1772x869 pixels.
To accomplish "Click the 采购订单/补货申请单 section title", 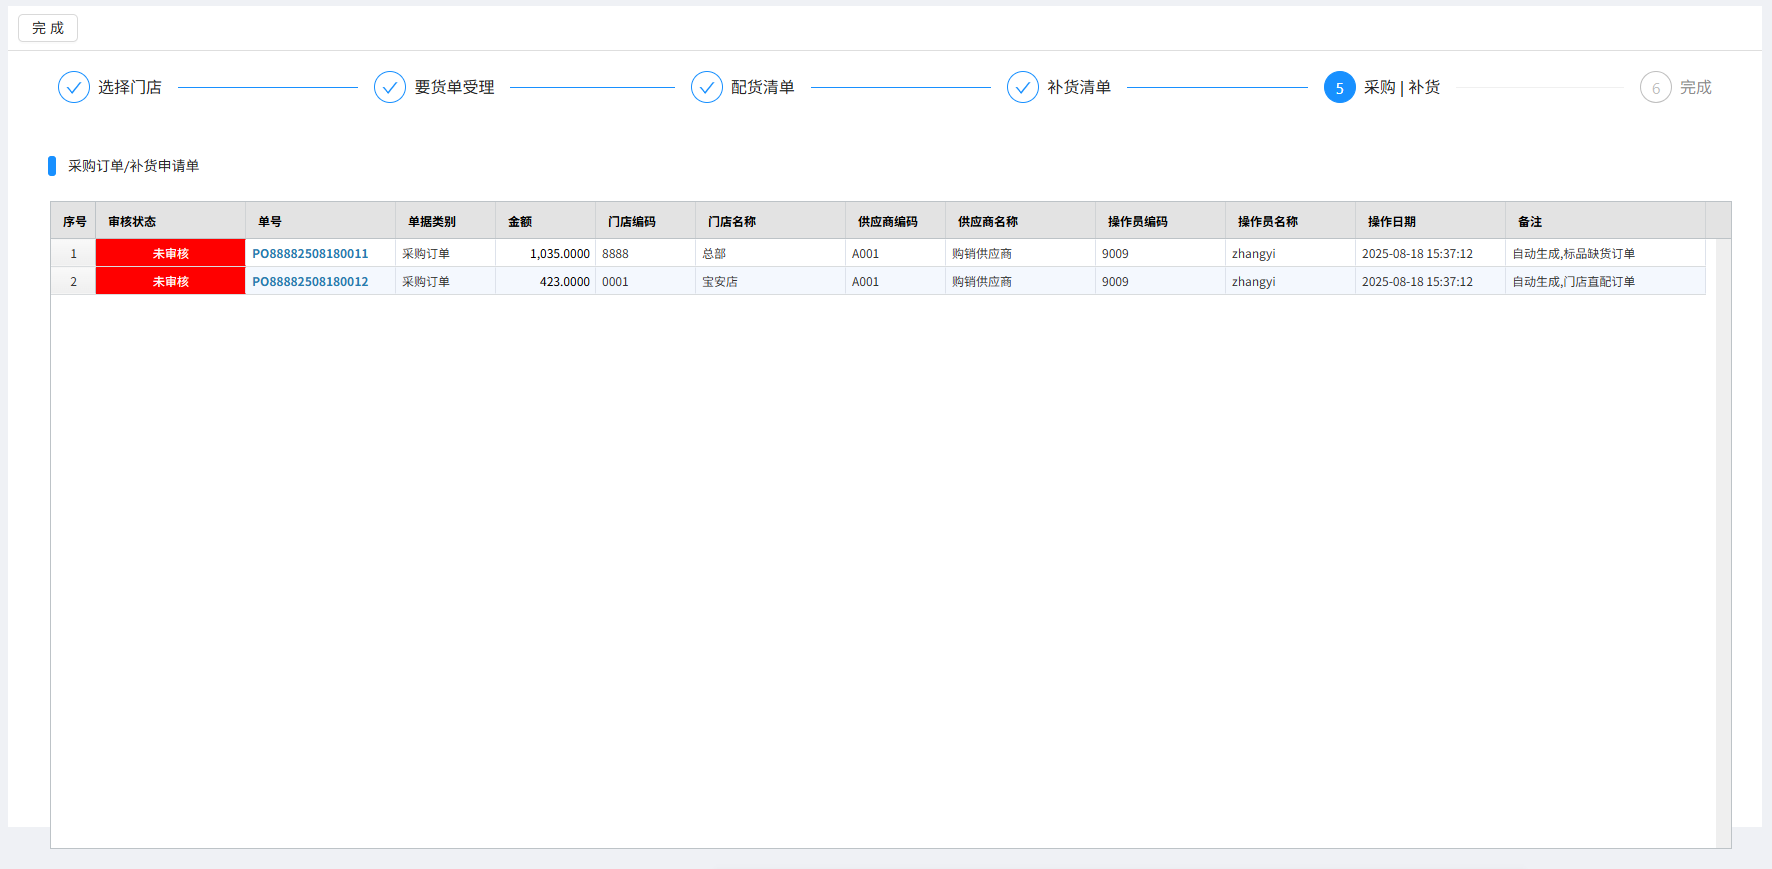I will coord(134,166).
